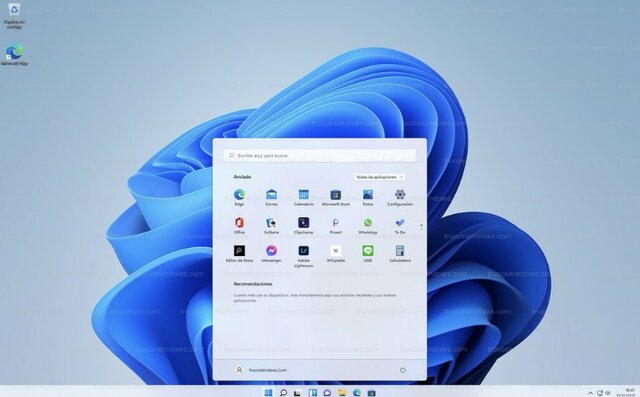Viewport: 640px width, 397px height.
Task: Open the Correo mail app
Action: (271, 197)
